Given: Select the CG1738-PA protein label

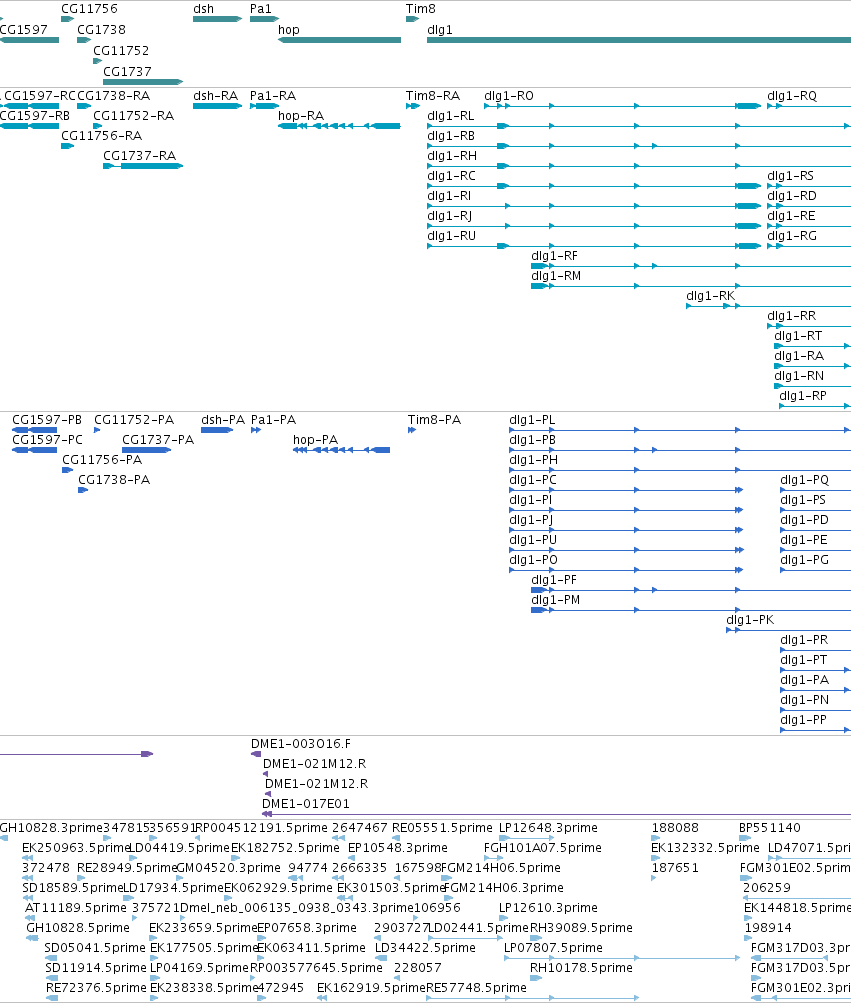Looking at the screenshot, I should click(114, 480).
